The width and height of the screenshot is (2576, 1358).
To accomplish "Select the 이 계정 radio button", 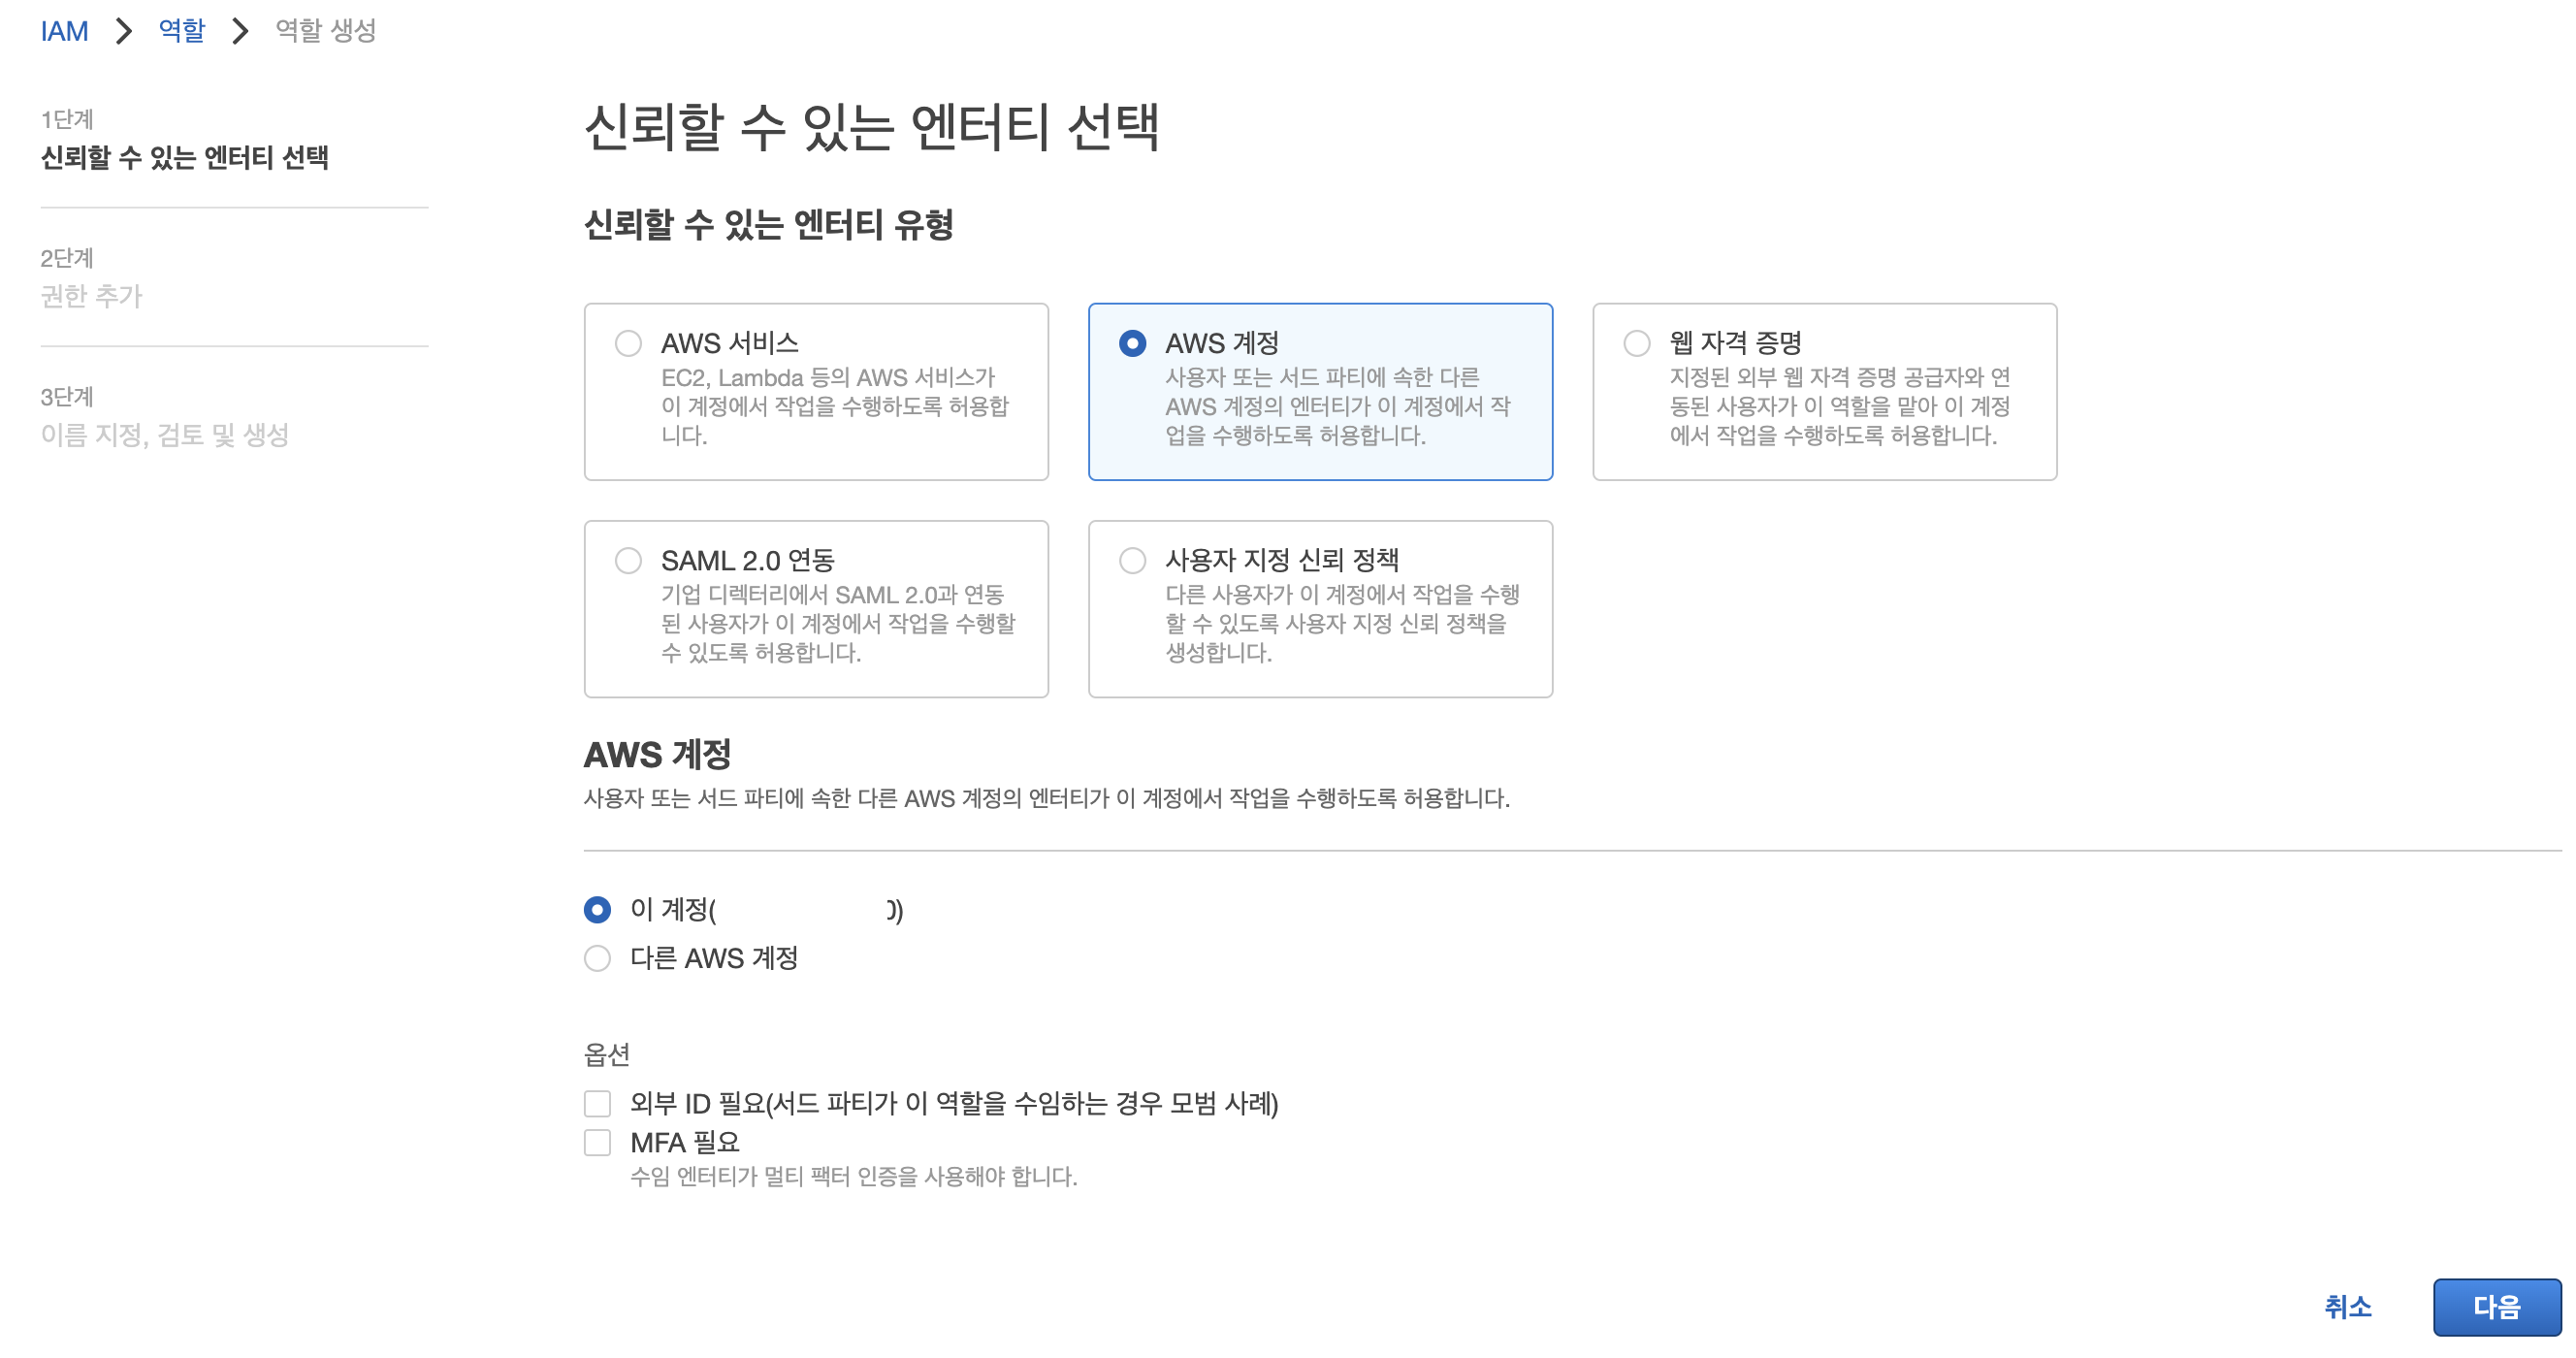I will coord(597,910).
